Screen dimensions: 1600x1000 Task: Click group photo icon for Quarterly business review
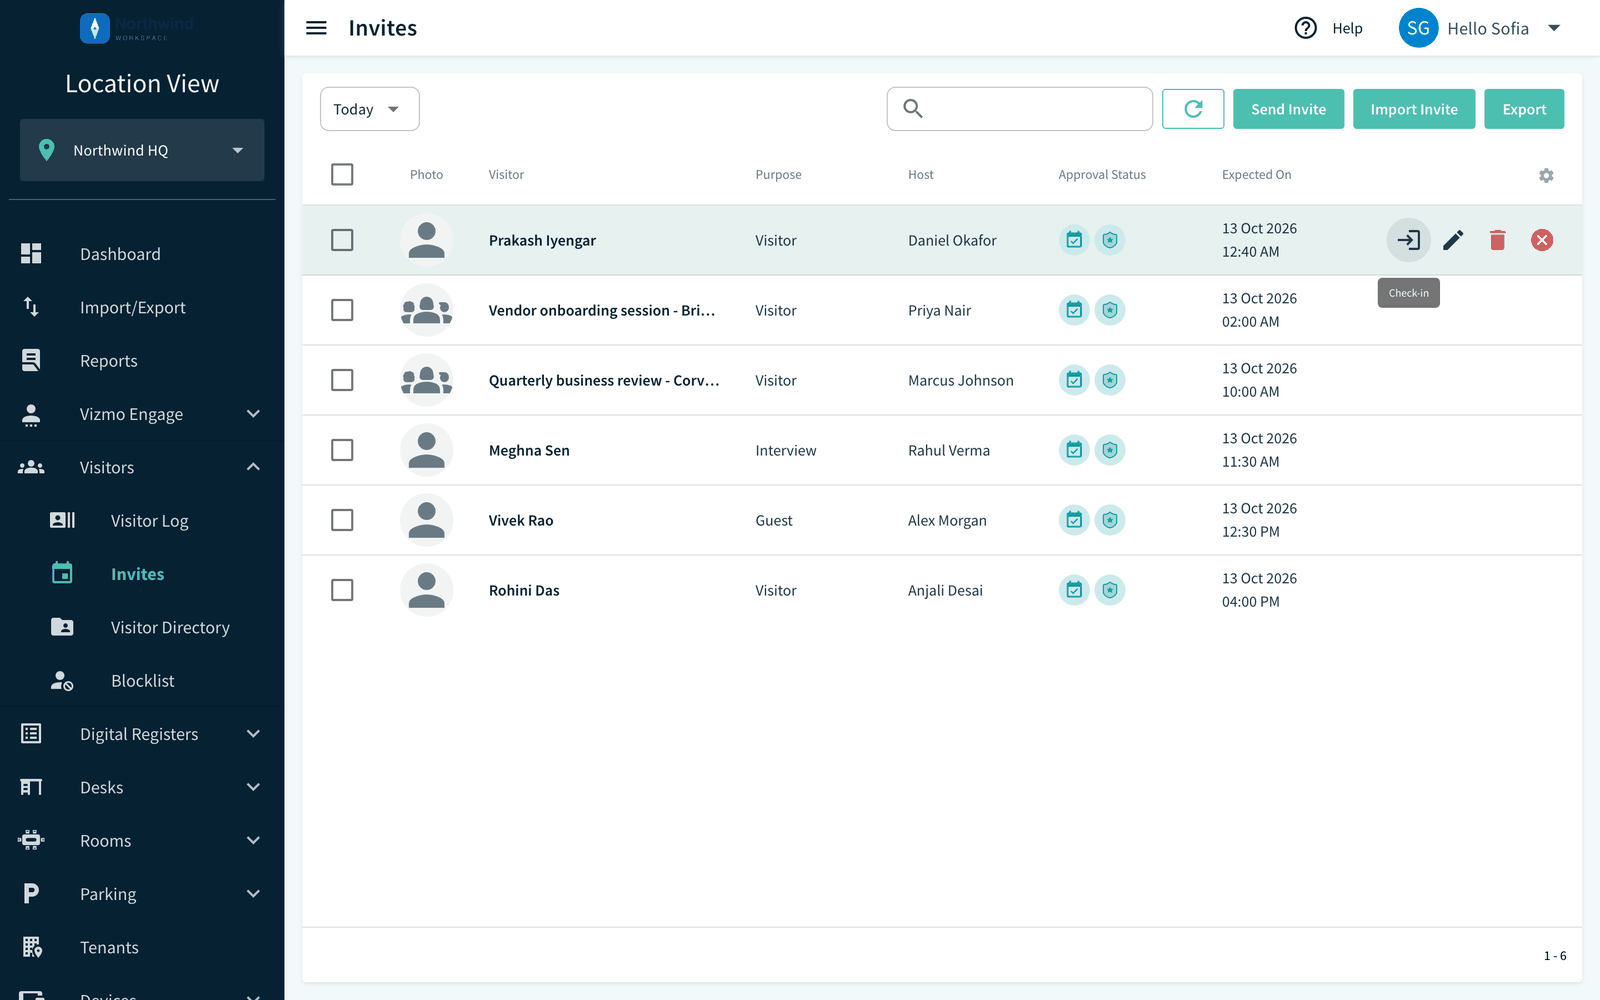[x=426, y=380]
